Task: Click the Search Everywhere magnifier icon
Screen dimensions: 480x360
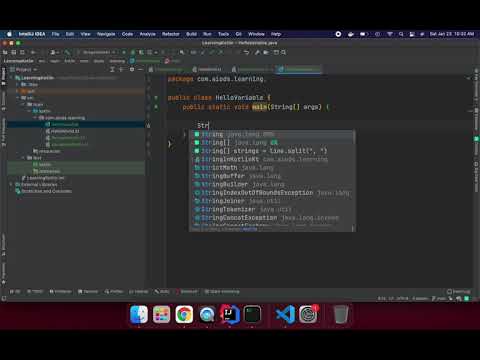Action: tap(284, 52)
